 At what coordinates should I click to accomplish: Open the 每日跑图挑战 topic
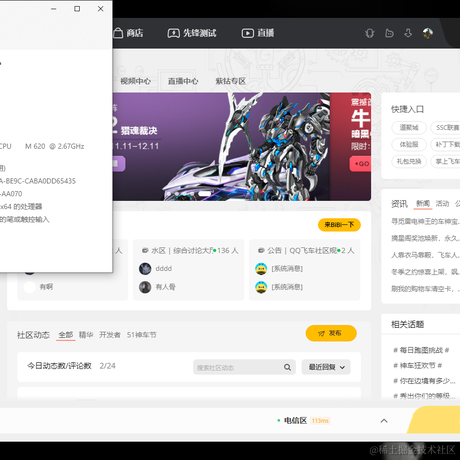[421, 350]
